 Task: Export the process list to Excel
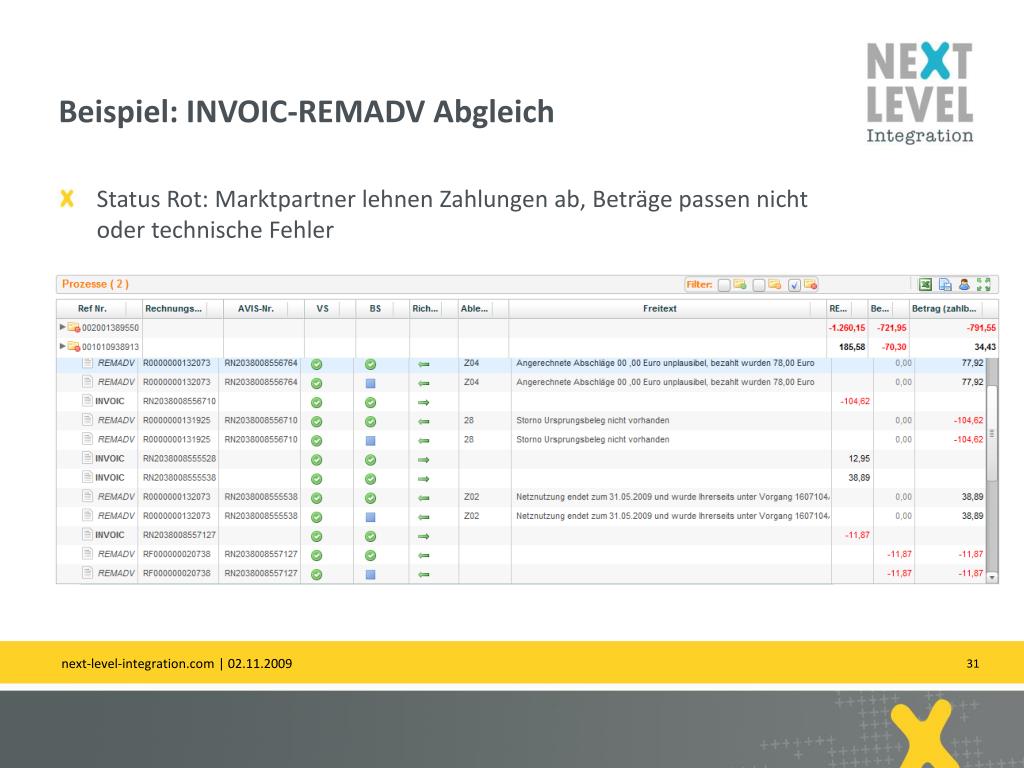click(925, 284)
